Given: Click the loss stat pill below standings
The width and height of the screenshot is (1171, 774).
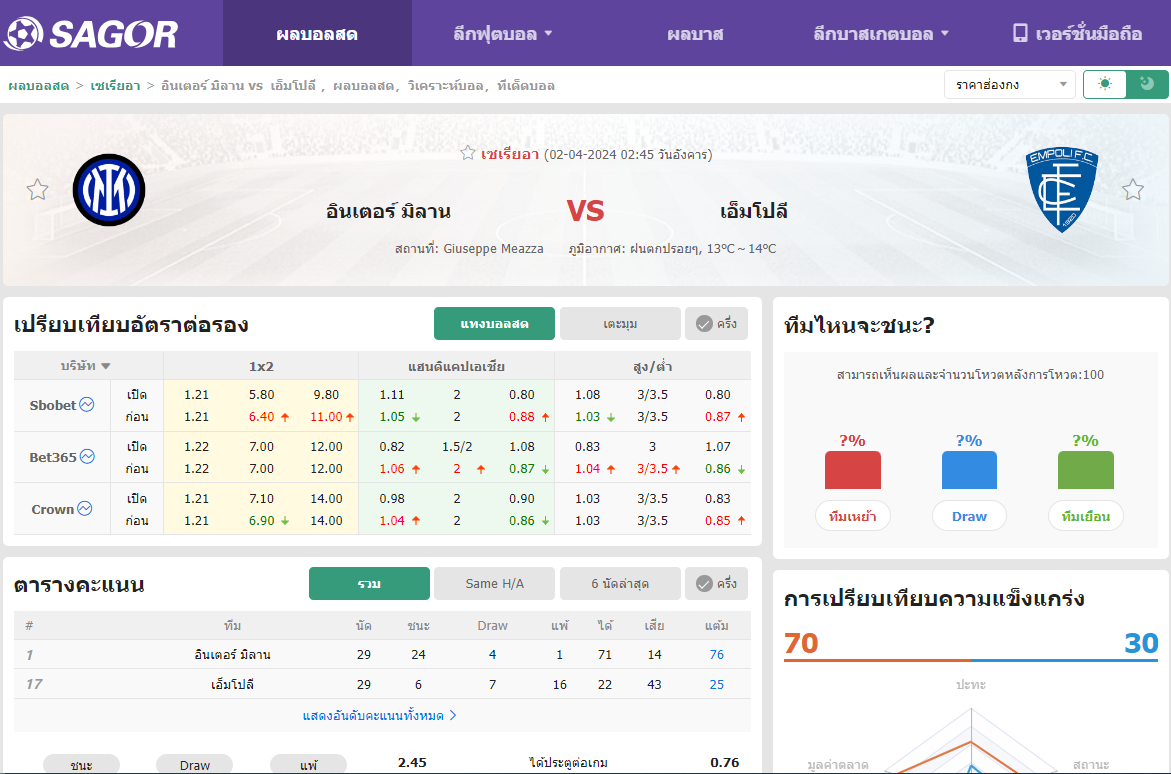Looking at the screenshot, I should pos(308,764).
